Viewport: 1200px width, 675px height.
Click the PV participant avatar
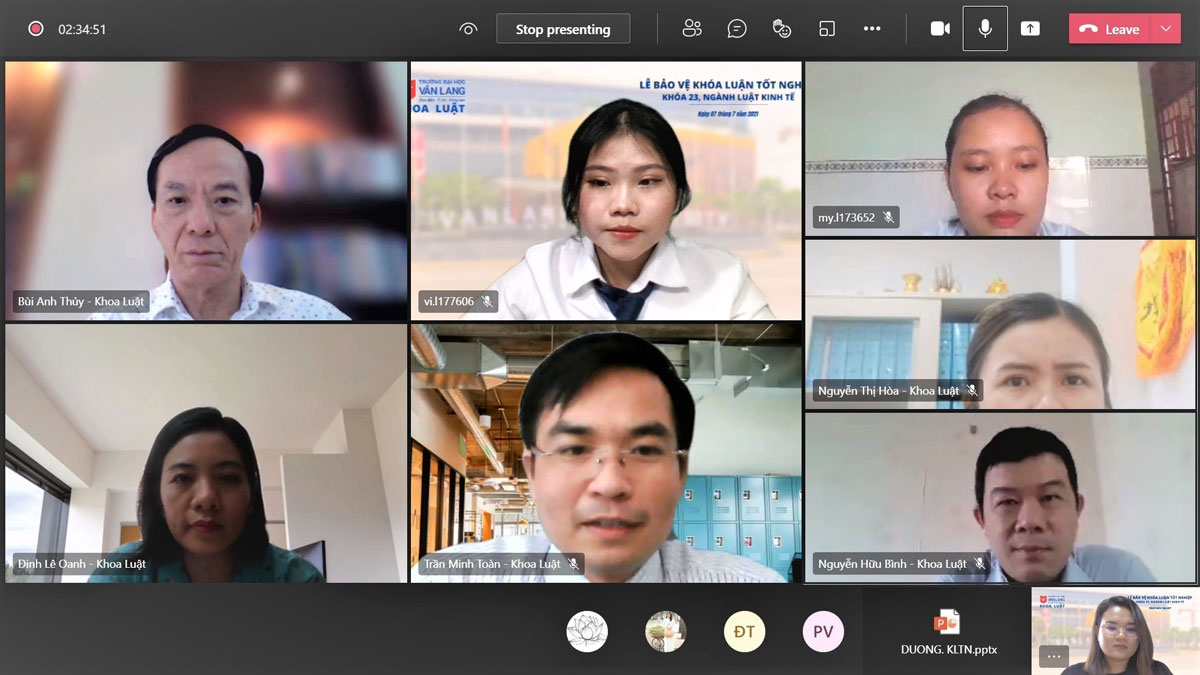tap(823, 632)
